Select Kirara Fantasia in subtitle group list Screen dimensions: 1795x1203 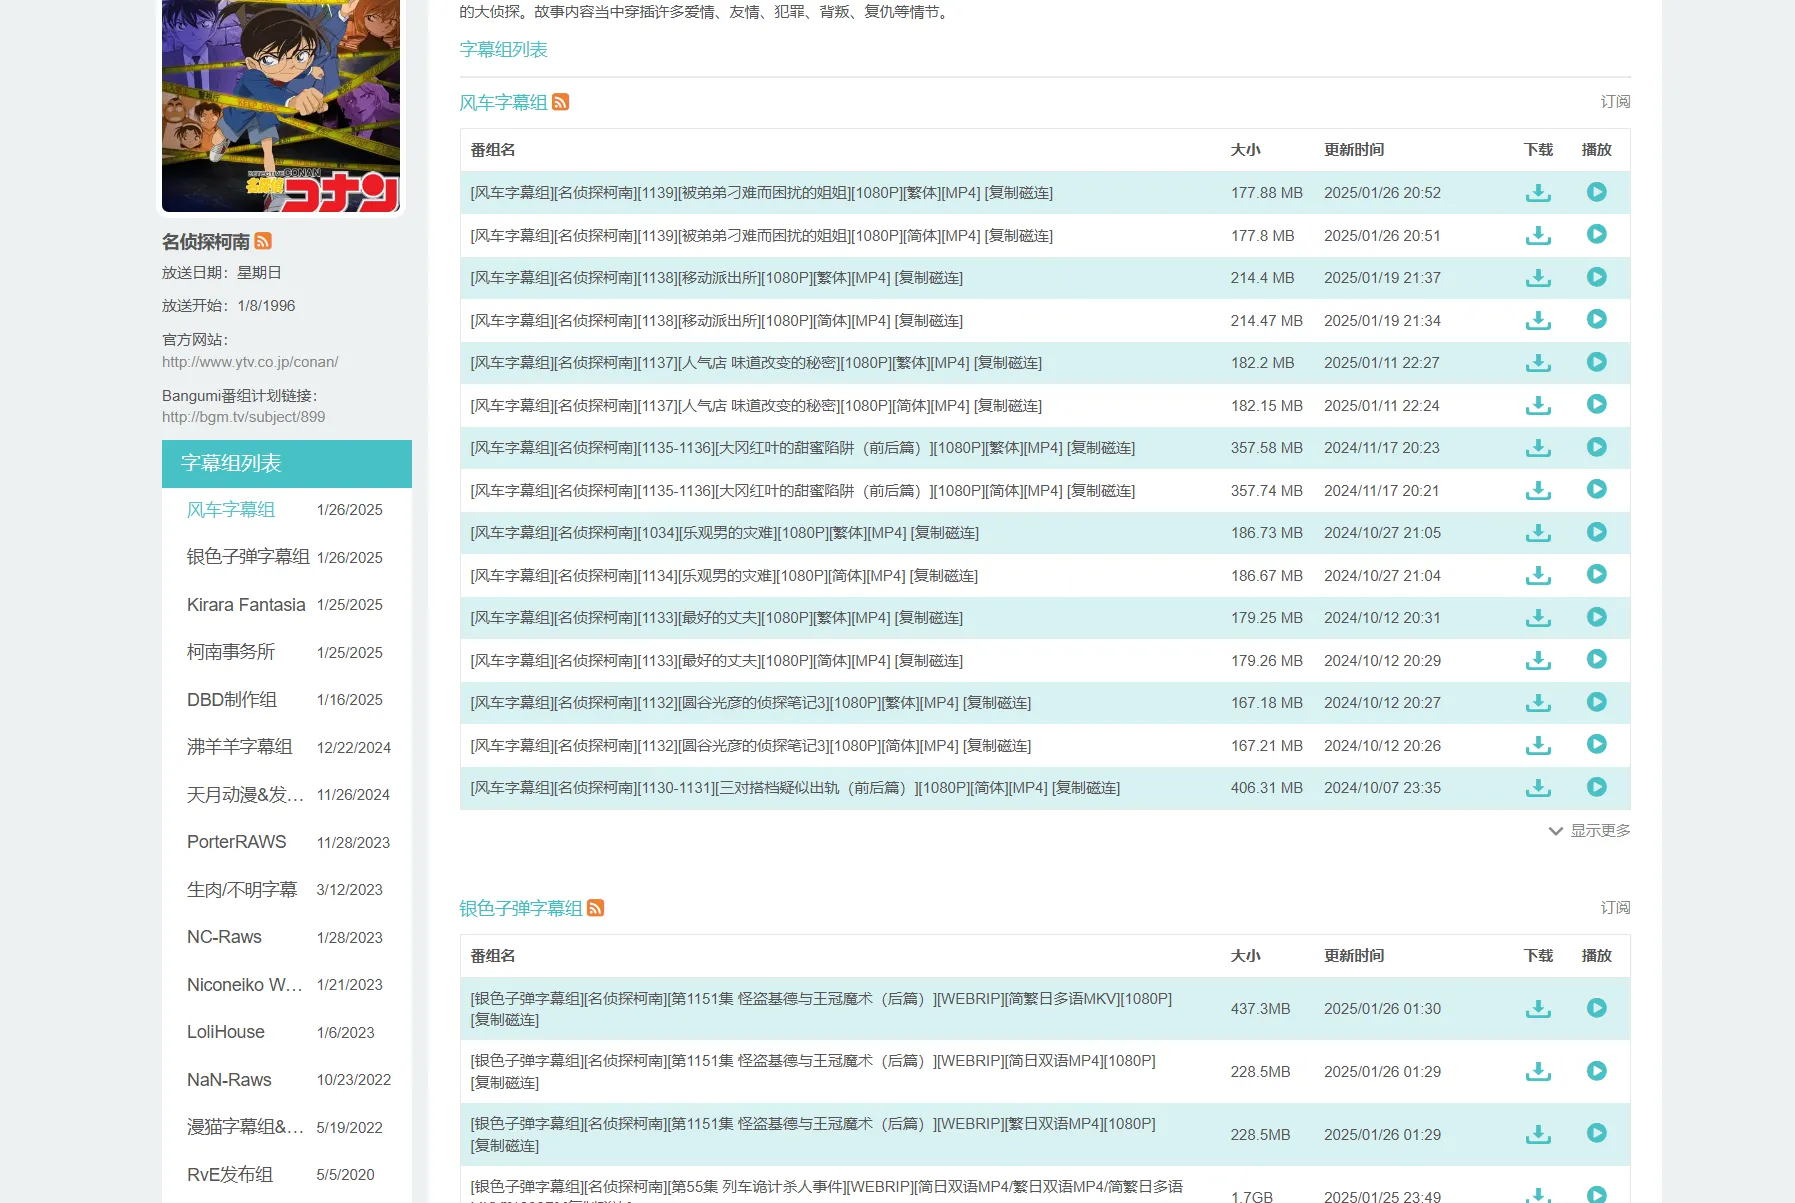(x=246, y=605)
